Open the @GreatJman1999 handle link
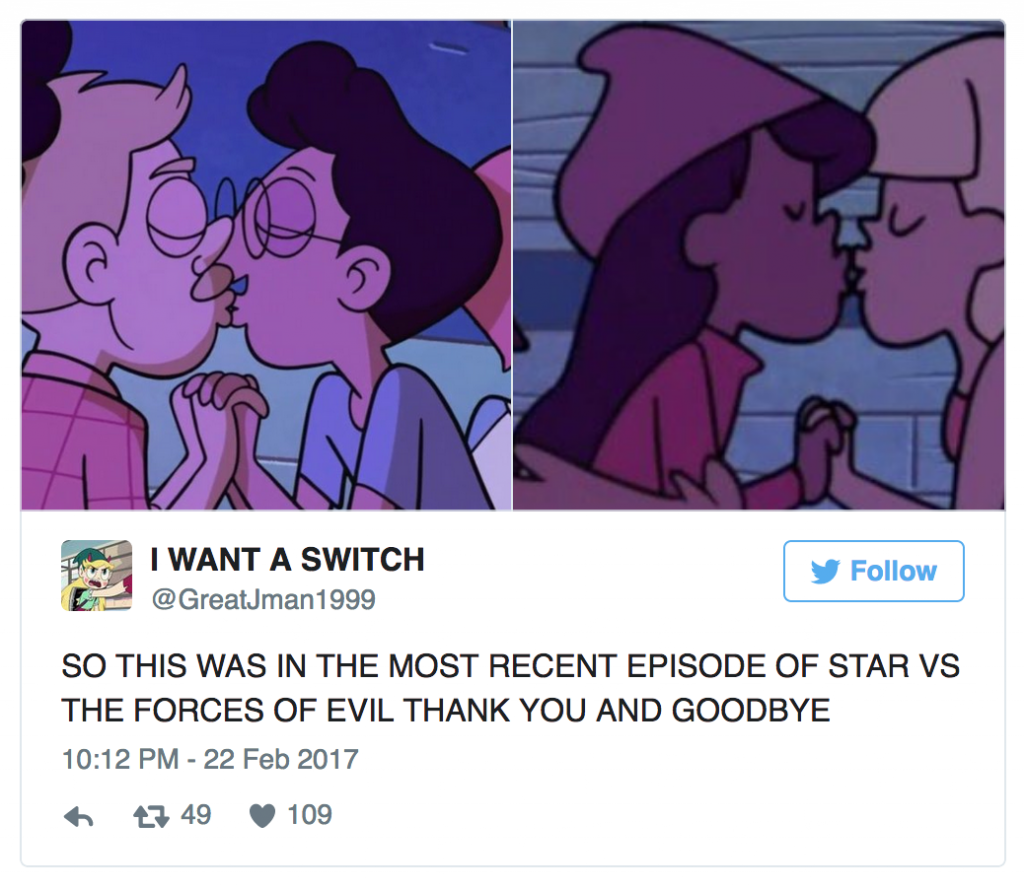 264,600
